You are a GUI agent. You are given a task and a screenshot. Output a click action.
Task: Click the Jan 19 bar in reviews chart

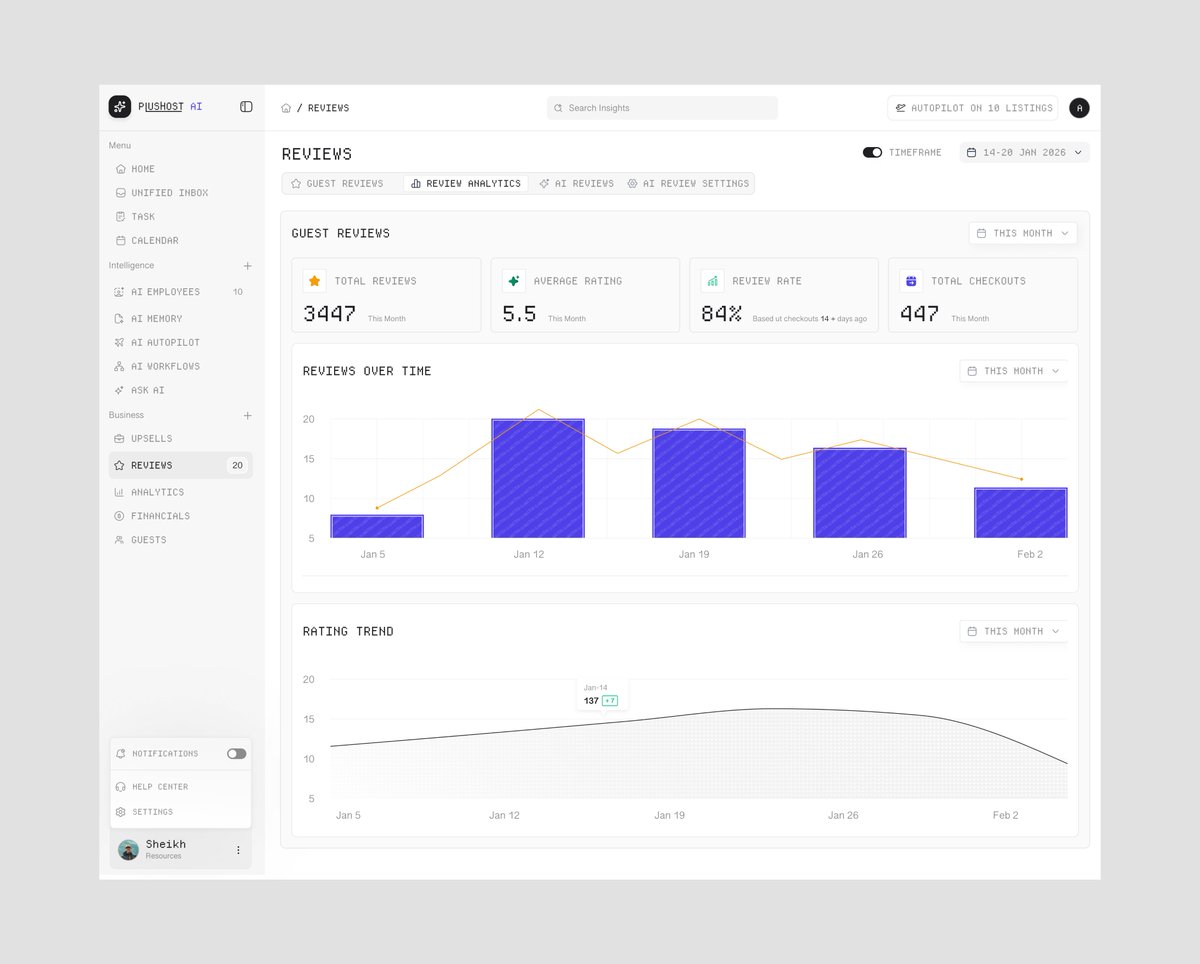(x=699, y=483)
